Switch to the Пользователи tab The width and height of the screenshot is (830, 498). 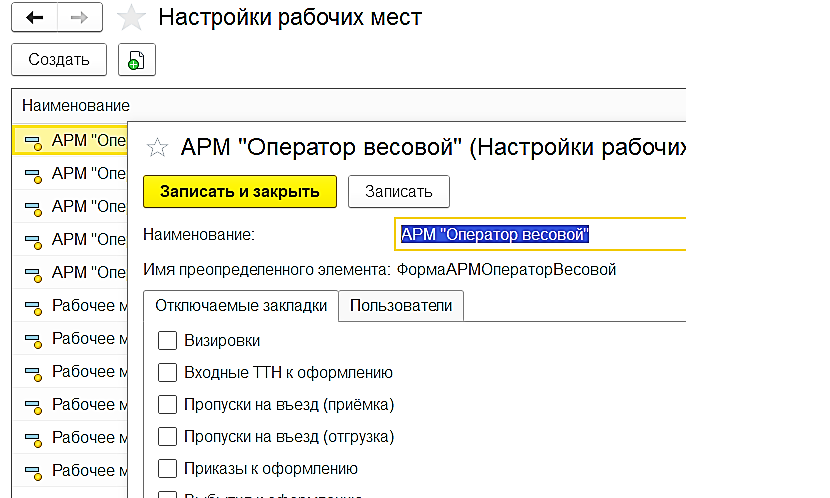401,305
